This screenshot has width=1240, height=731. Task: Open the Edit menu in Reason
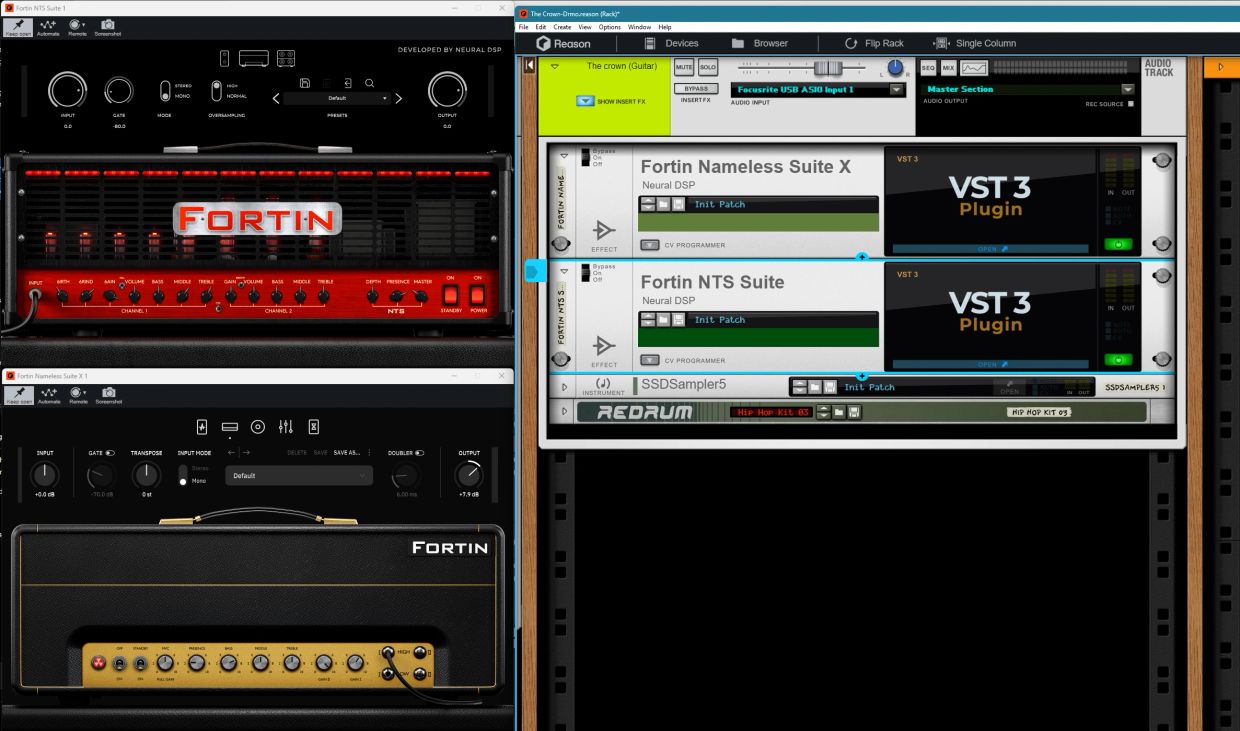point(541,27)
